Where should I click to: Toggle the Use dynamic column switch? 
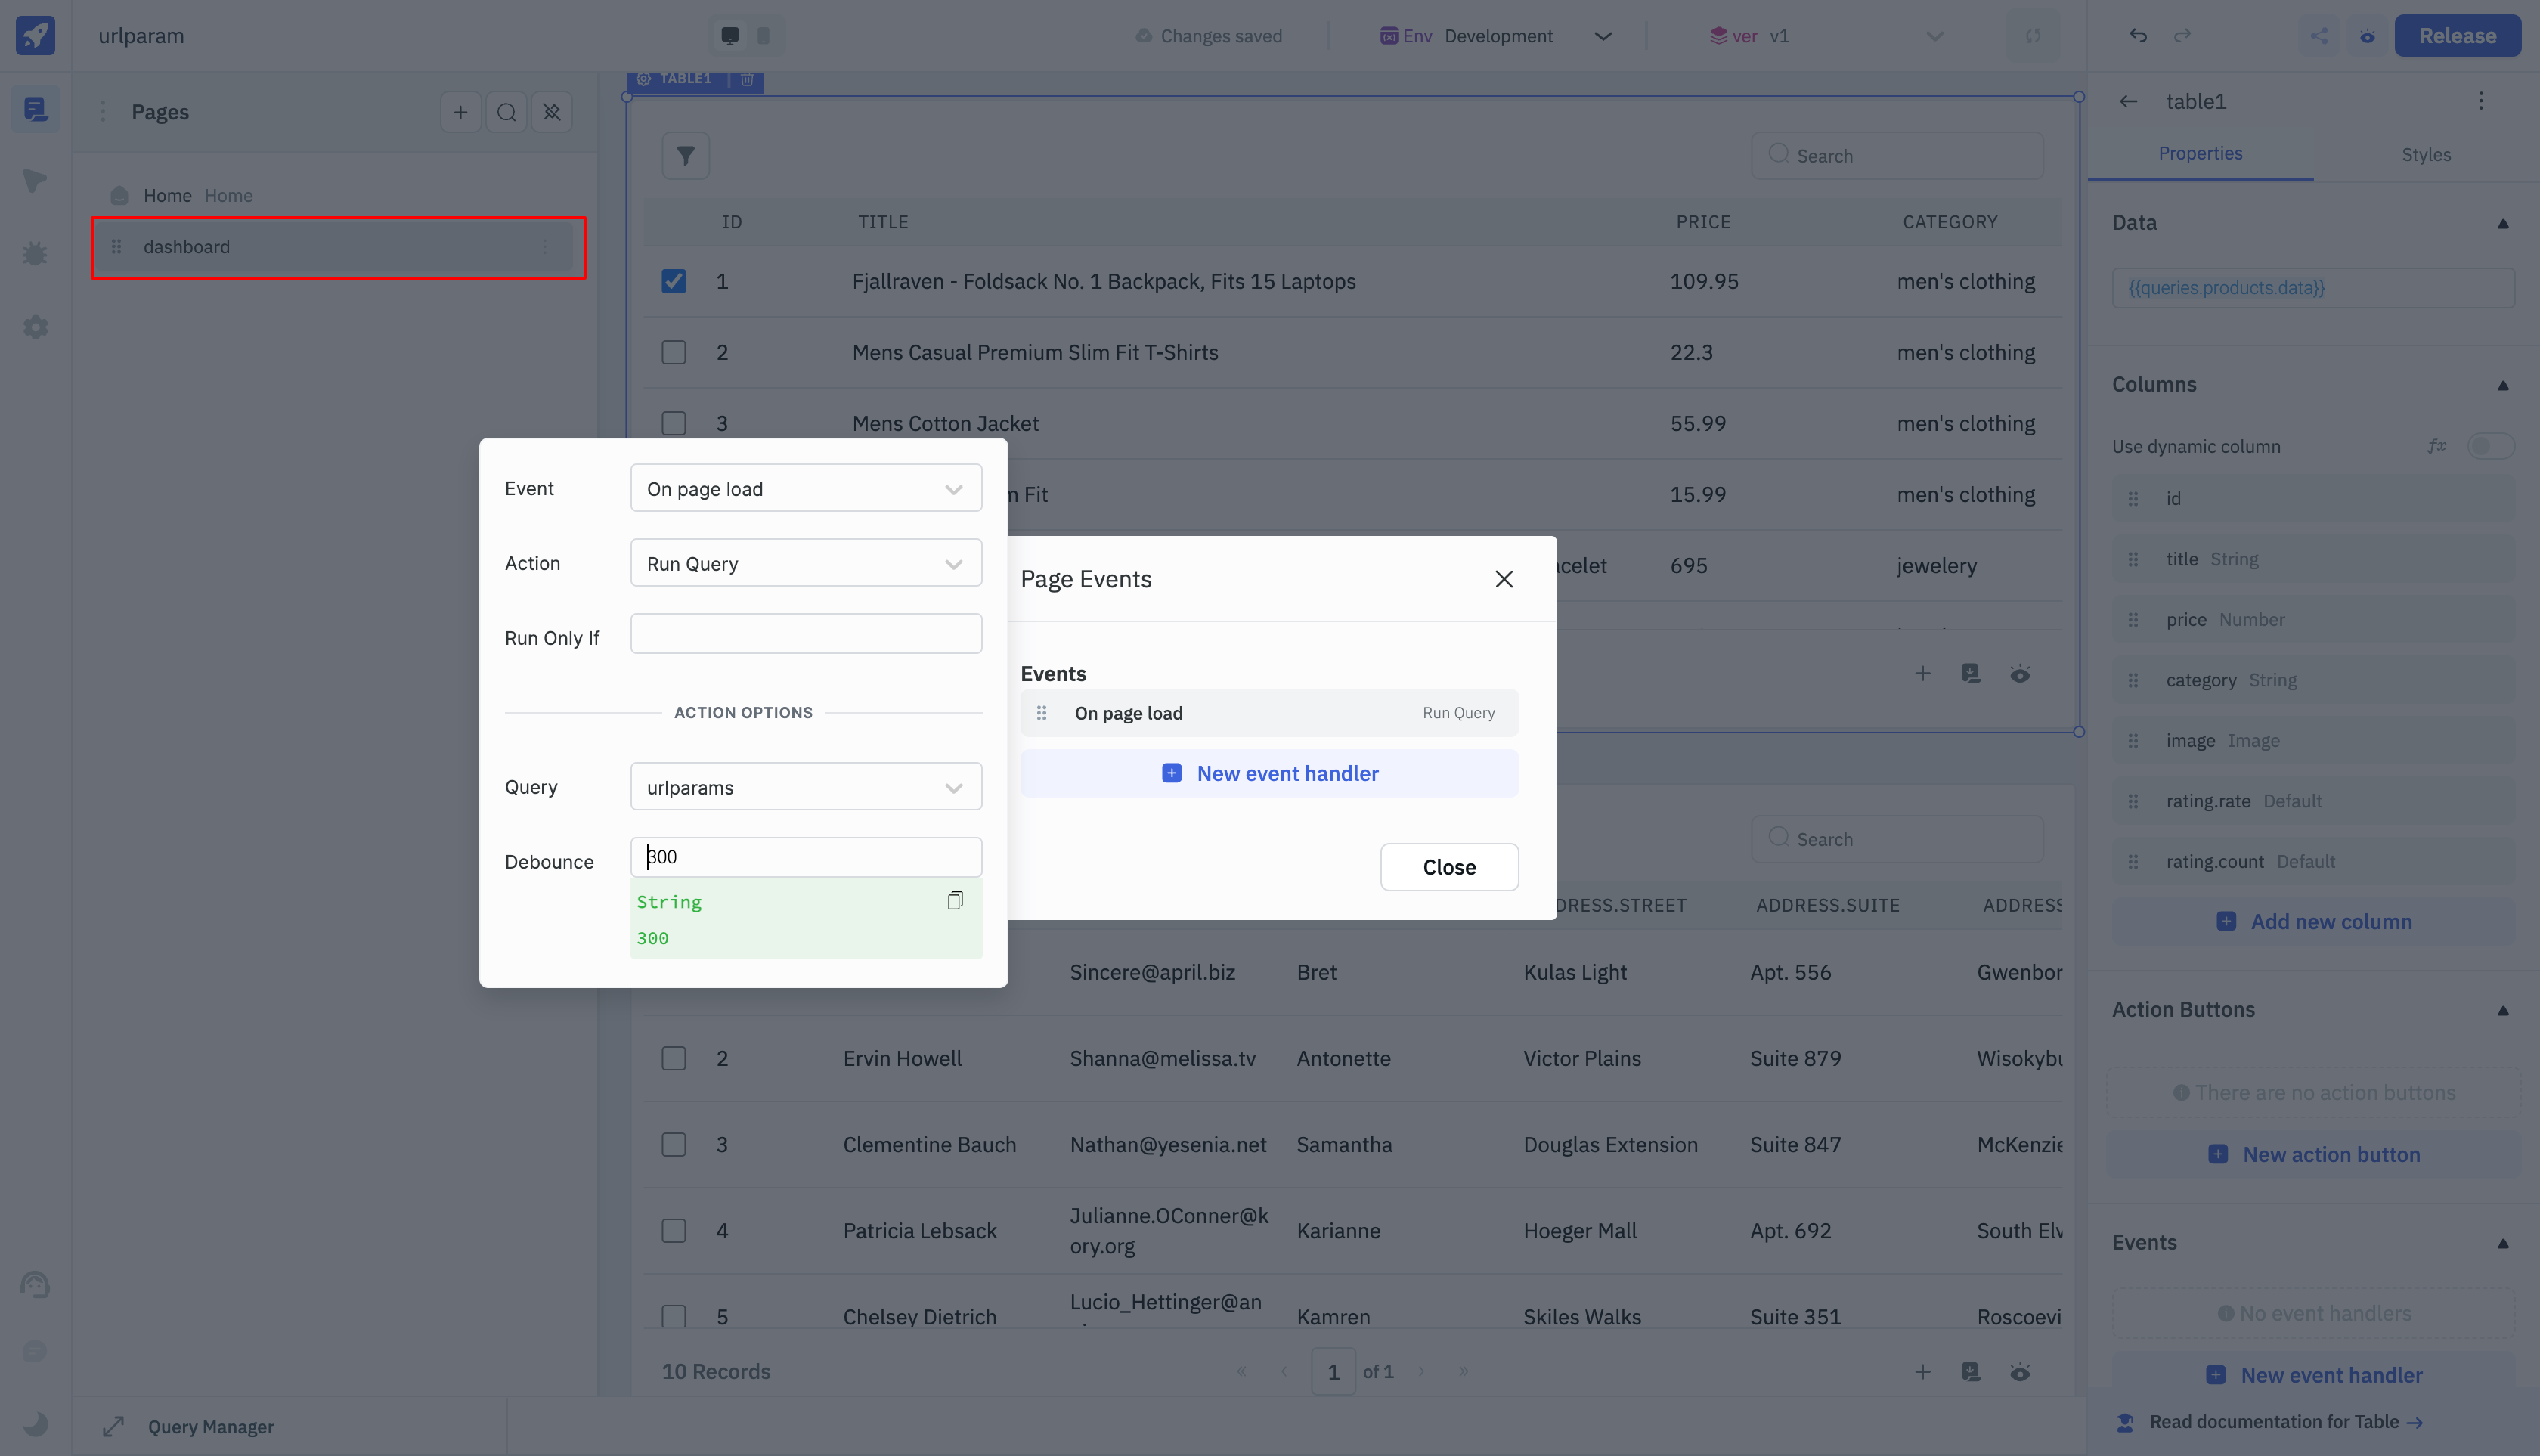click(2489, 446)
